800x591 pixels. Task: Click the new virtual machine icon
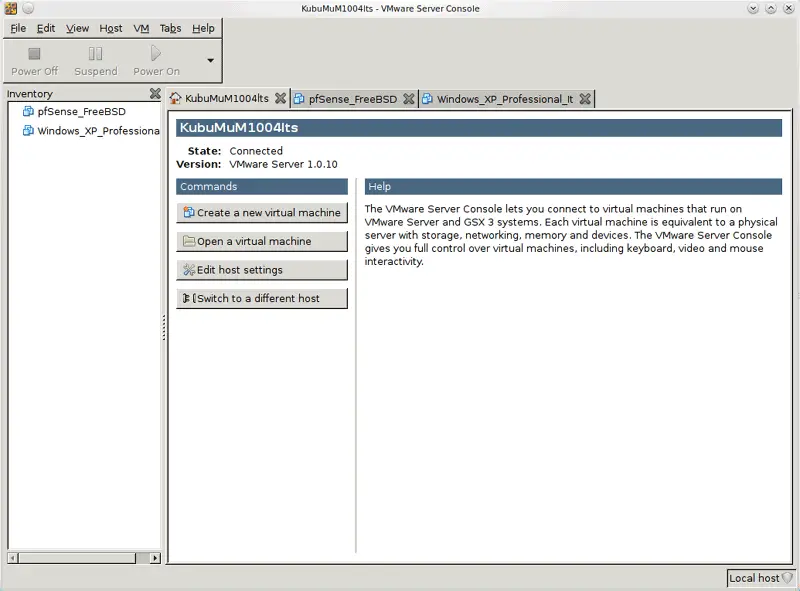189,212
